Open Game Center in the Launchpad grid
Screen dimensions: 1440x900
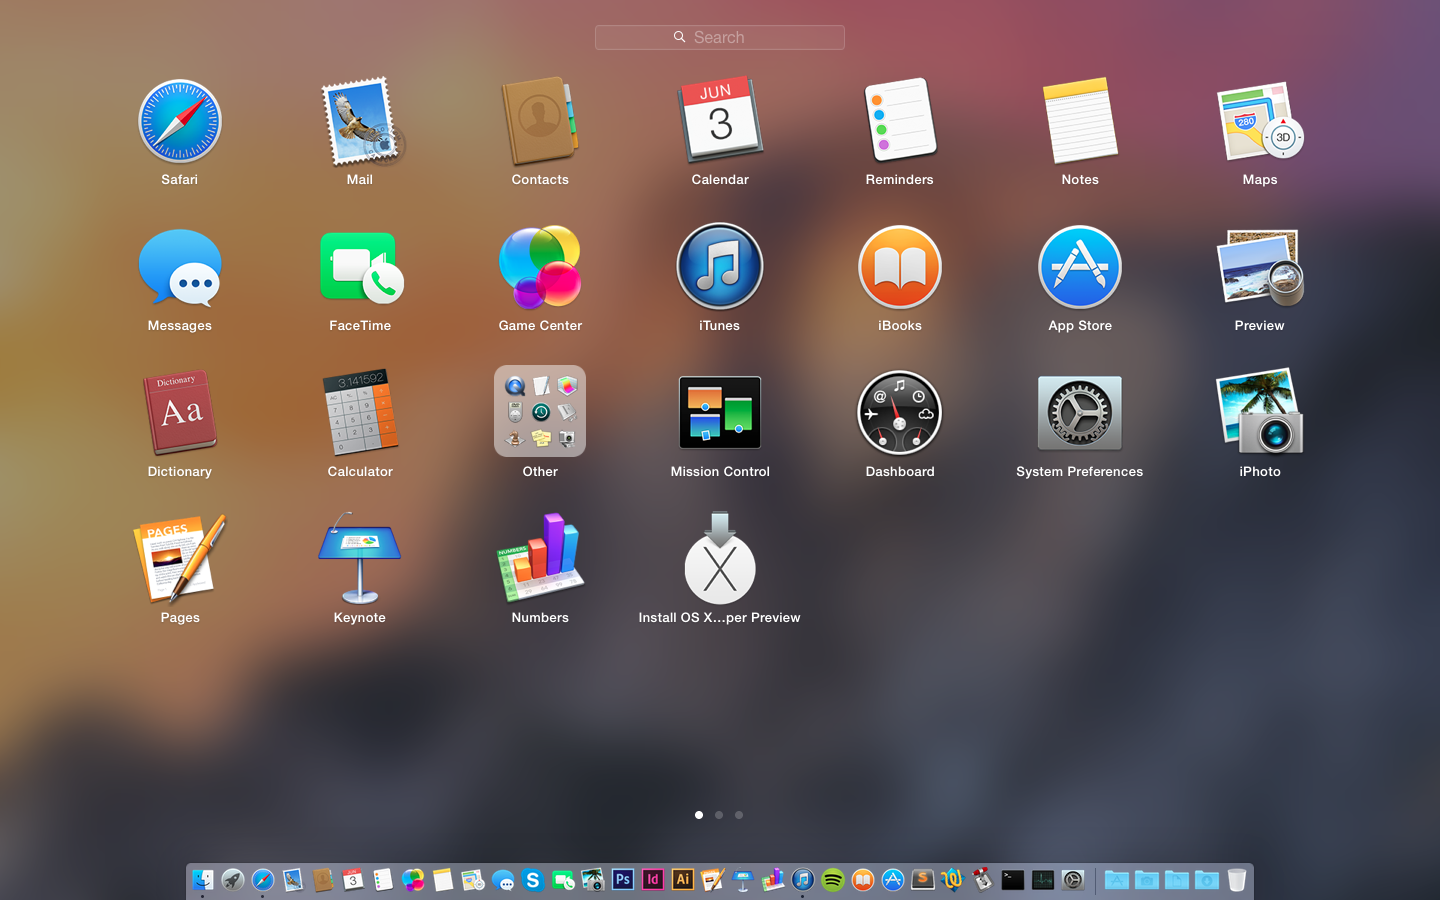coord(540,267)
